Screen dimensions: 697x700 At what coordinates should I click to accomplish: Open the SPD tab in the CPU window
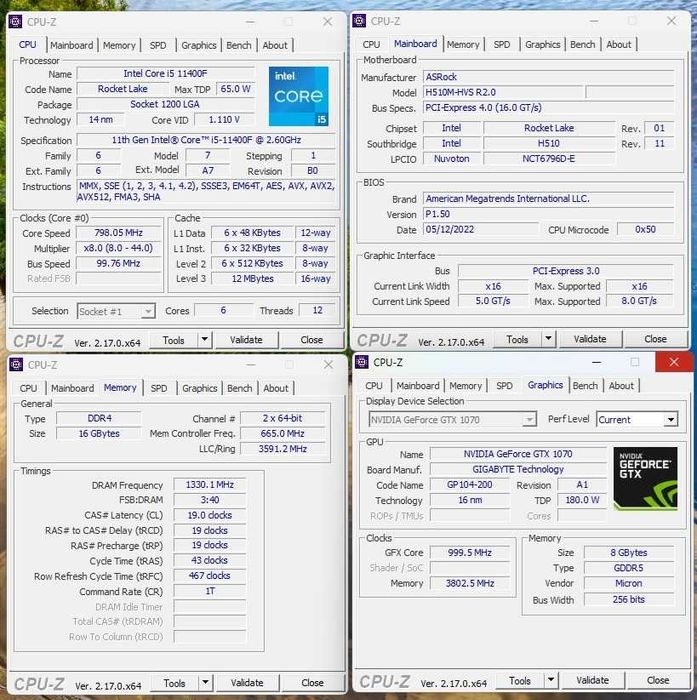pos(158,45)
